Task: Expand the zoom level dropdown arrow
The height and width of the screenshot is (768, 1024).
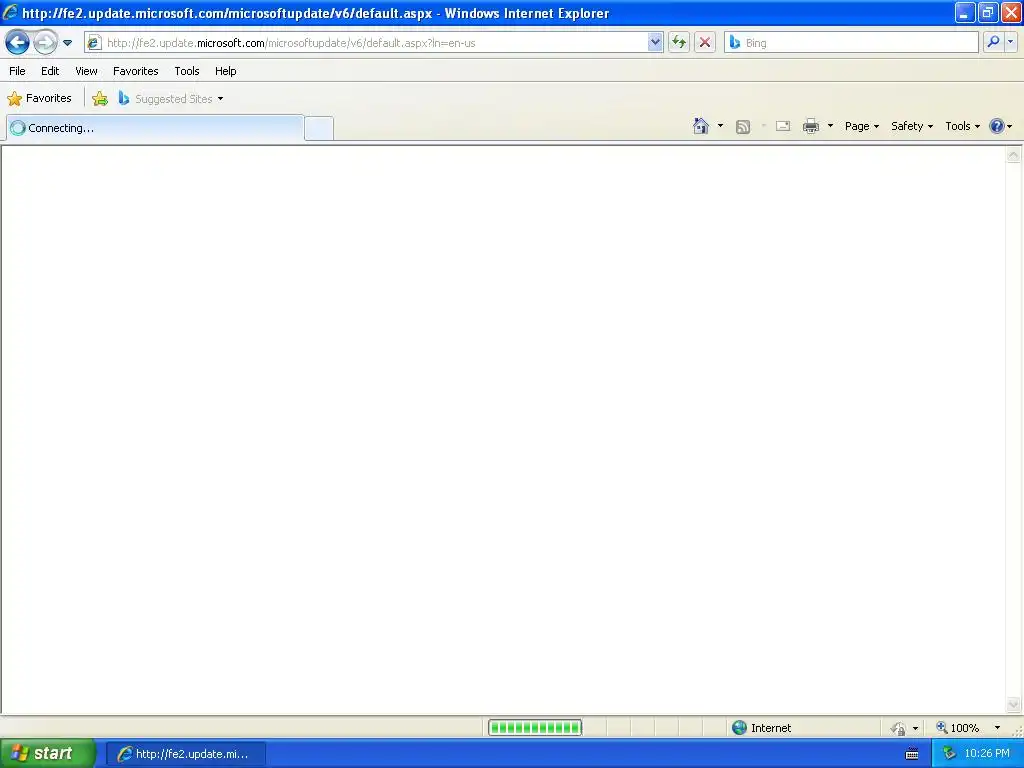Action: pyautogui.click(x=997, y=728)
